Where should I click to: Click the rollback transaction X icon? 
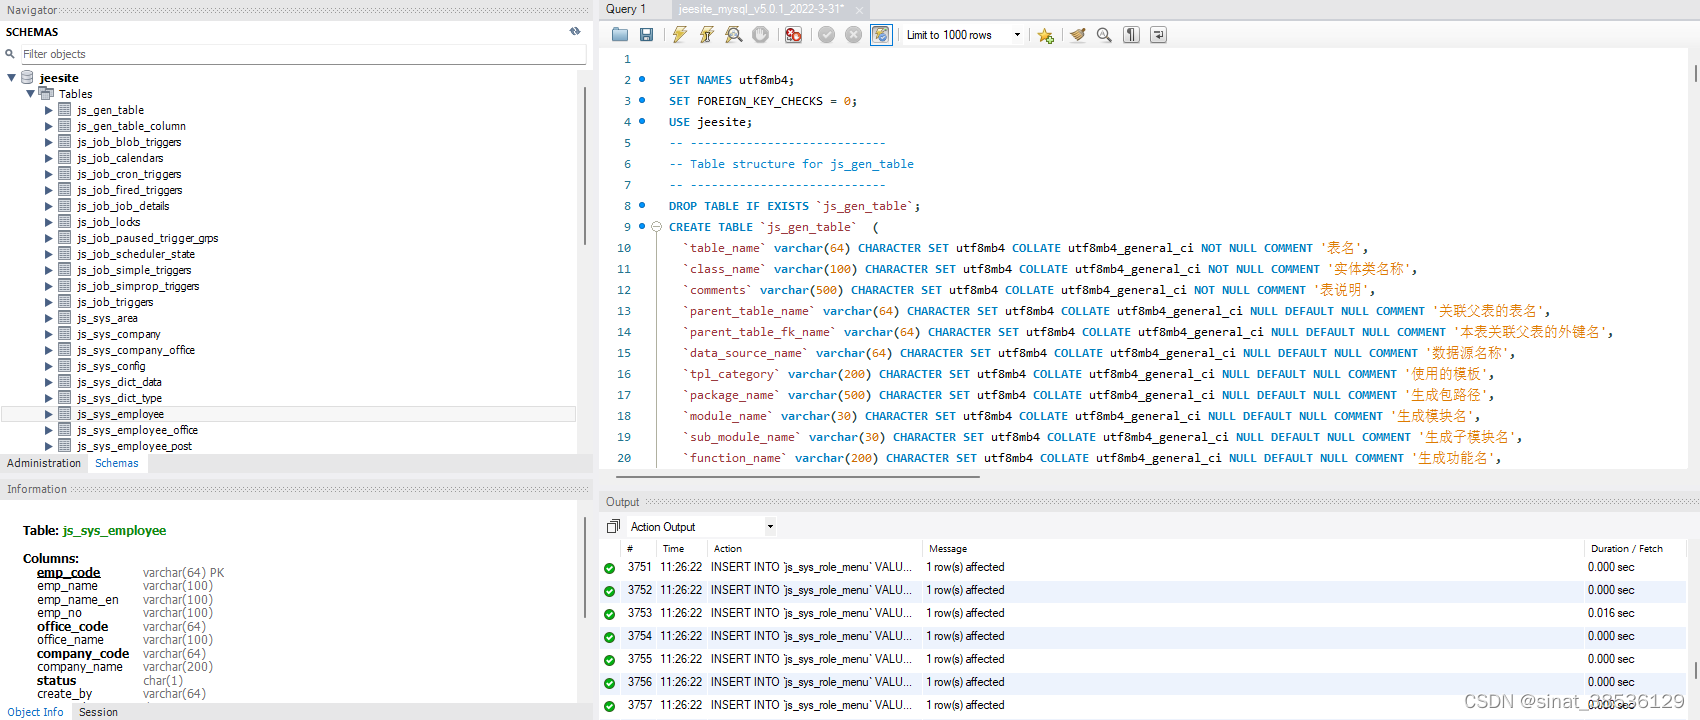[853, 35]
